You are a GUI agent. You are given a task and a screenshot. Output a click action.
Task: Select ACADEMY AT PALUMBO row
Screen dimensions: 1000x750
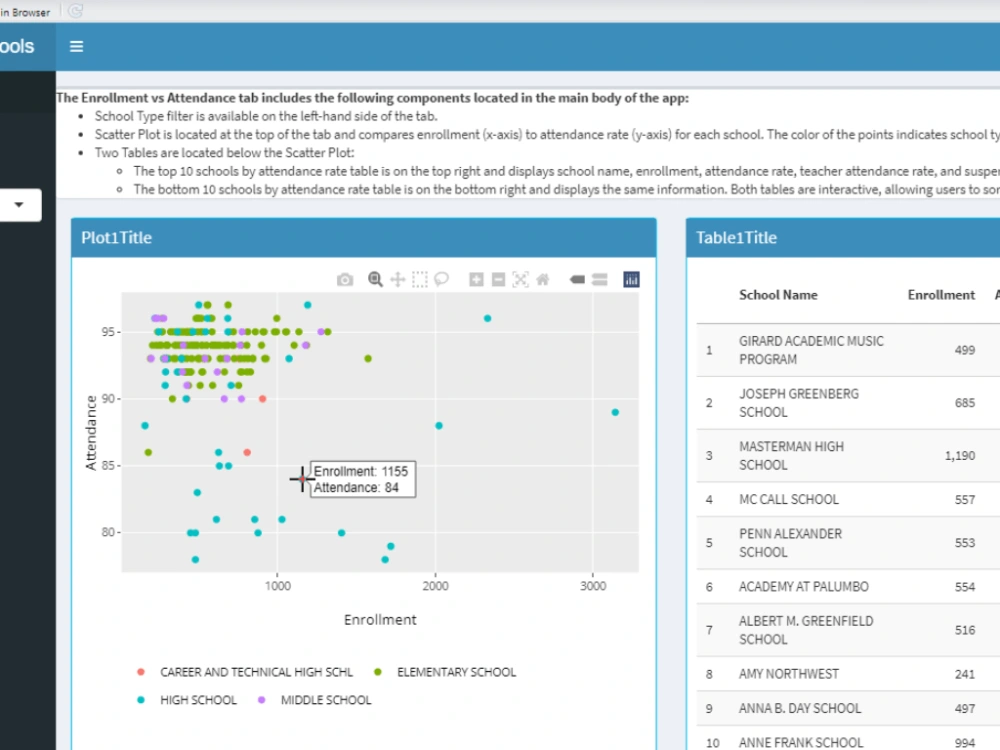tap(848, 587)
